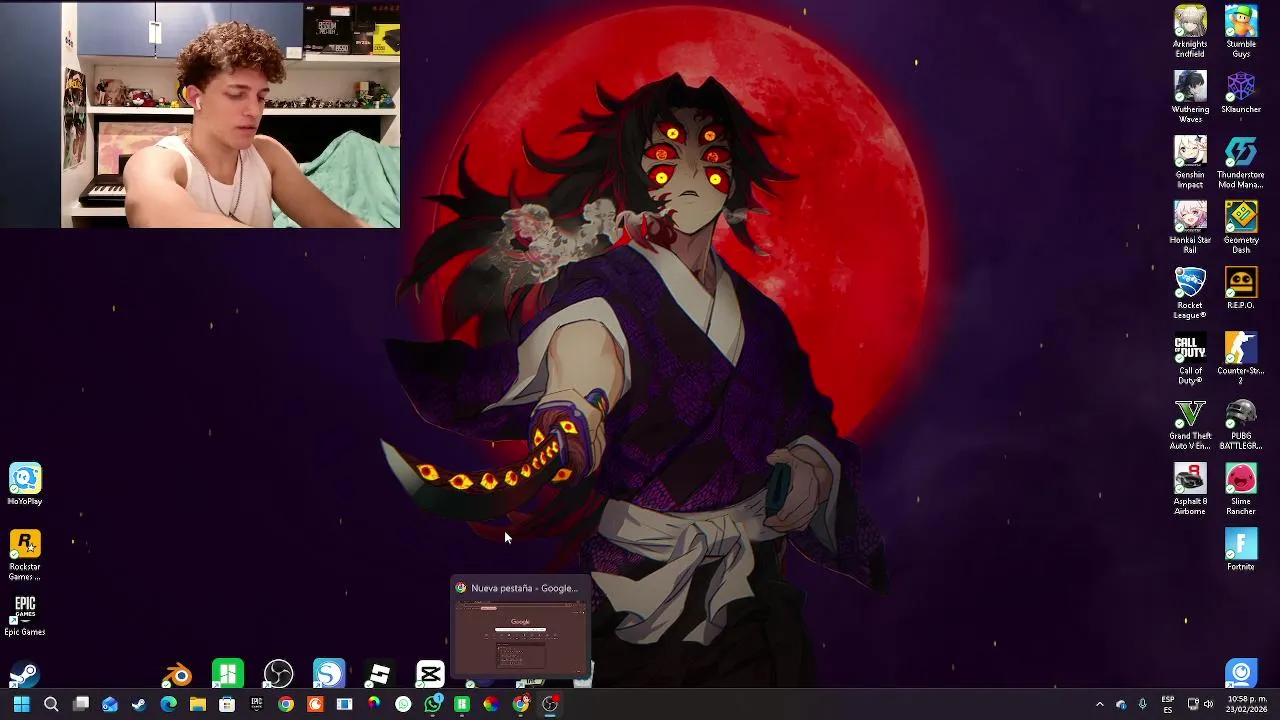
Task: Launch Geometry Dash from the desktop
Action: (x=1241, y=227)
